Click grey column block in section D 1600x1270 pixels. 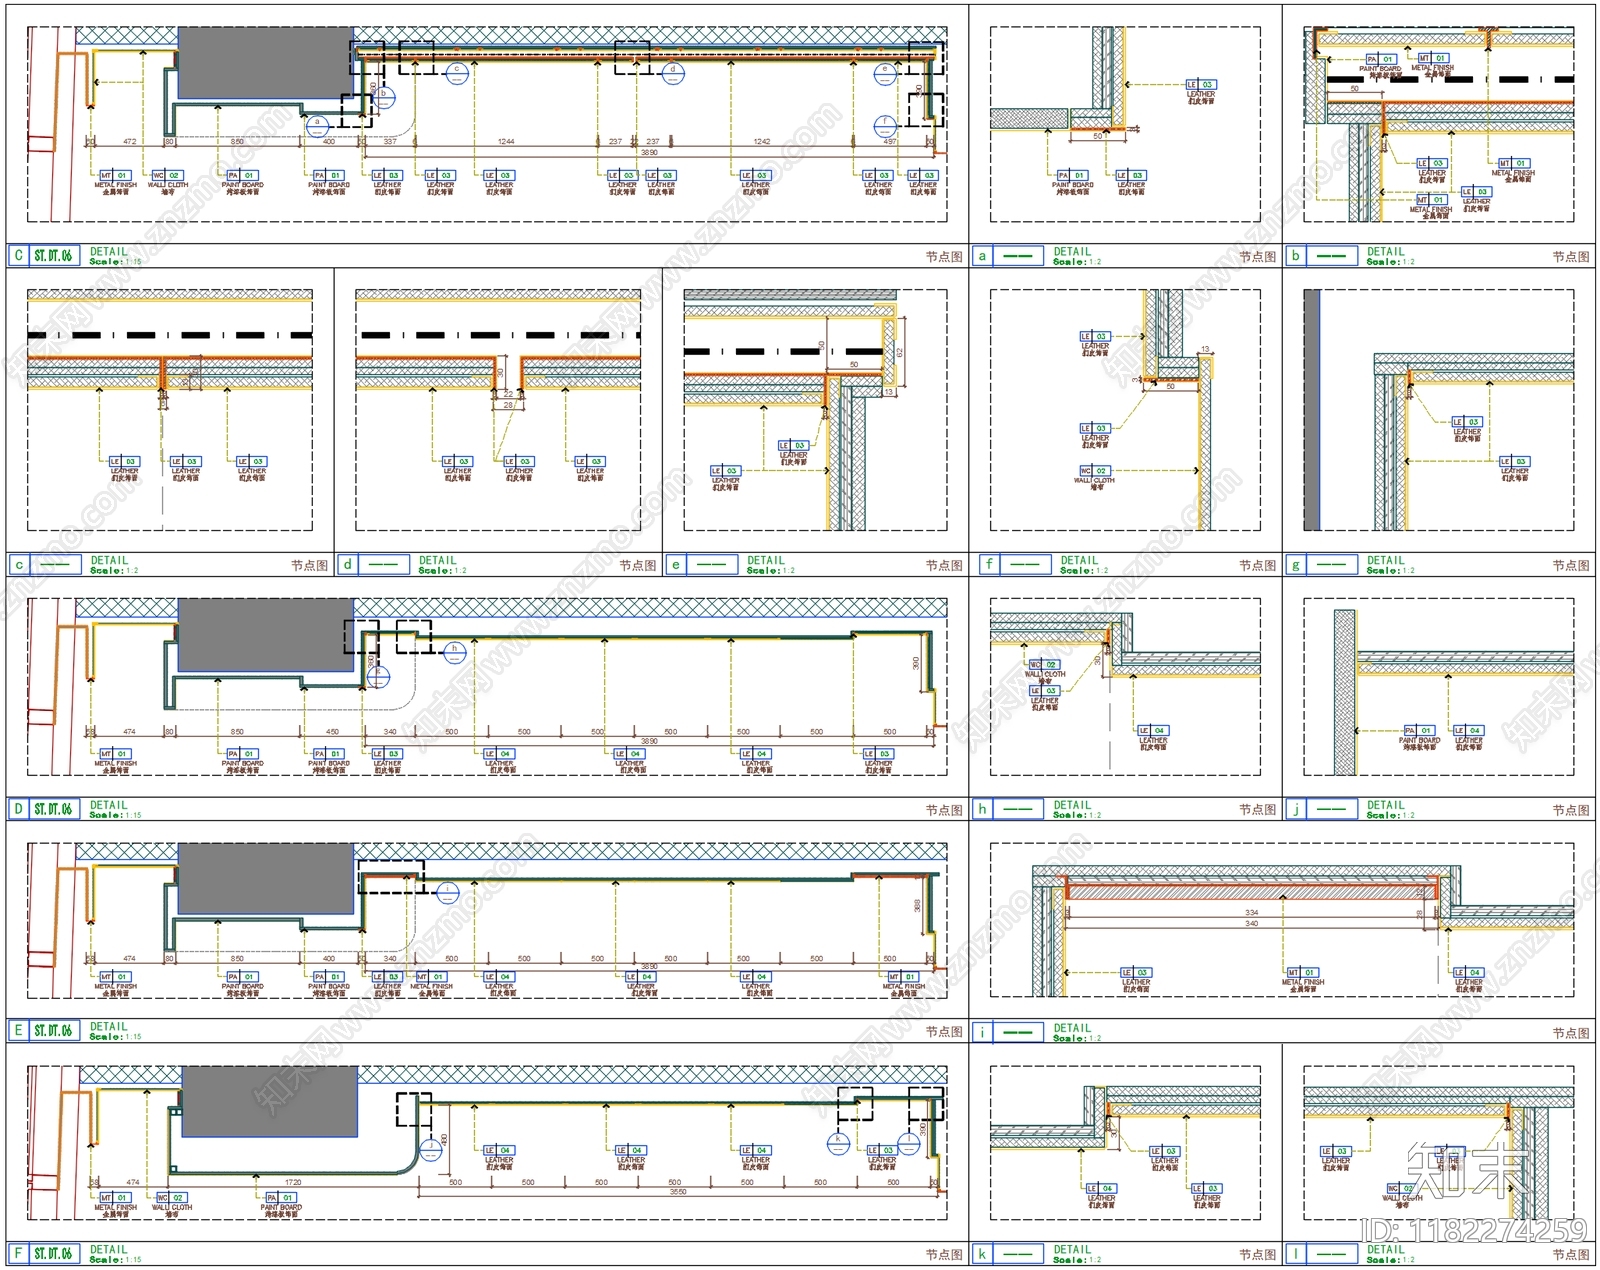265,635
